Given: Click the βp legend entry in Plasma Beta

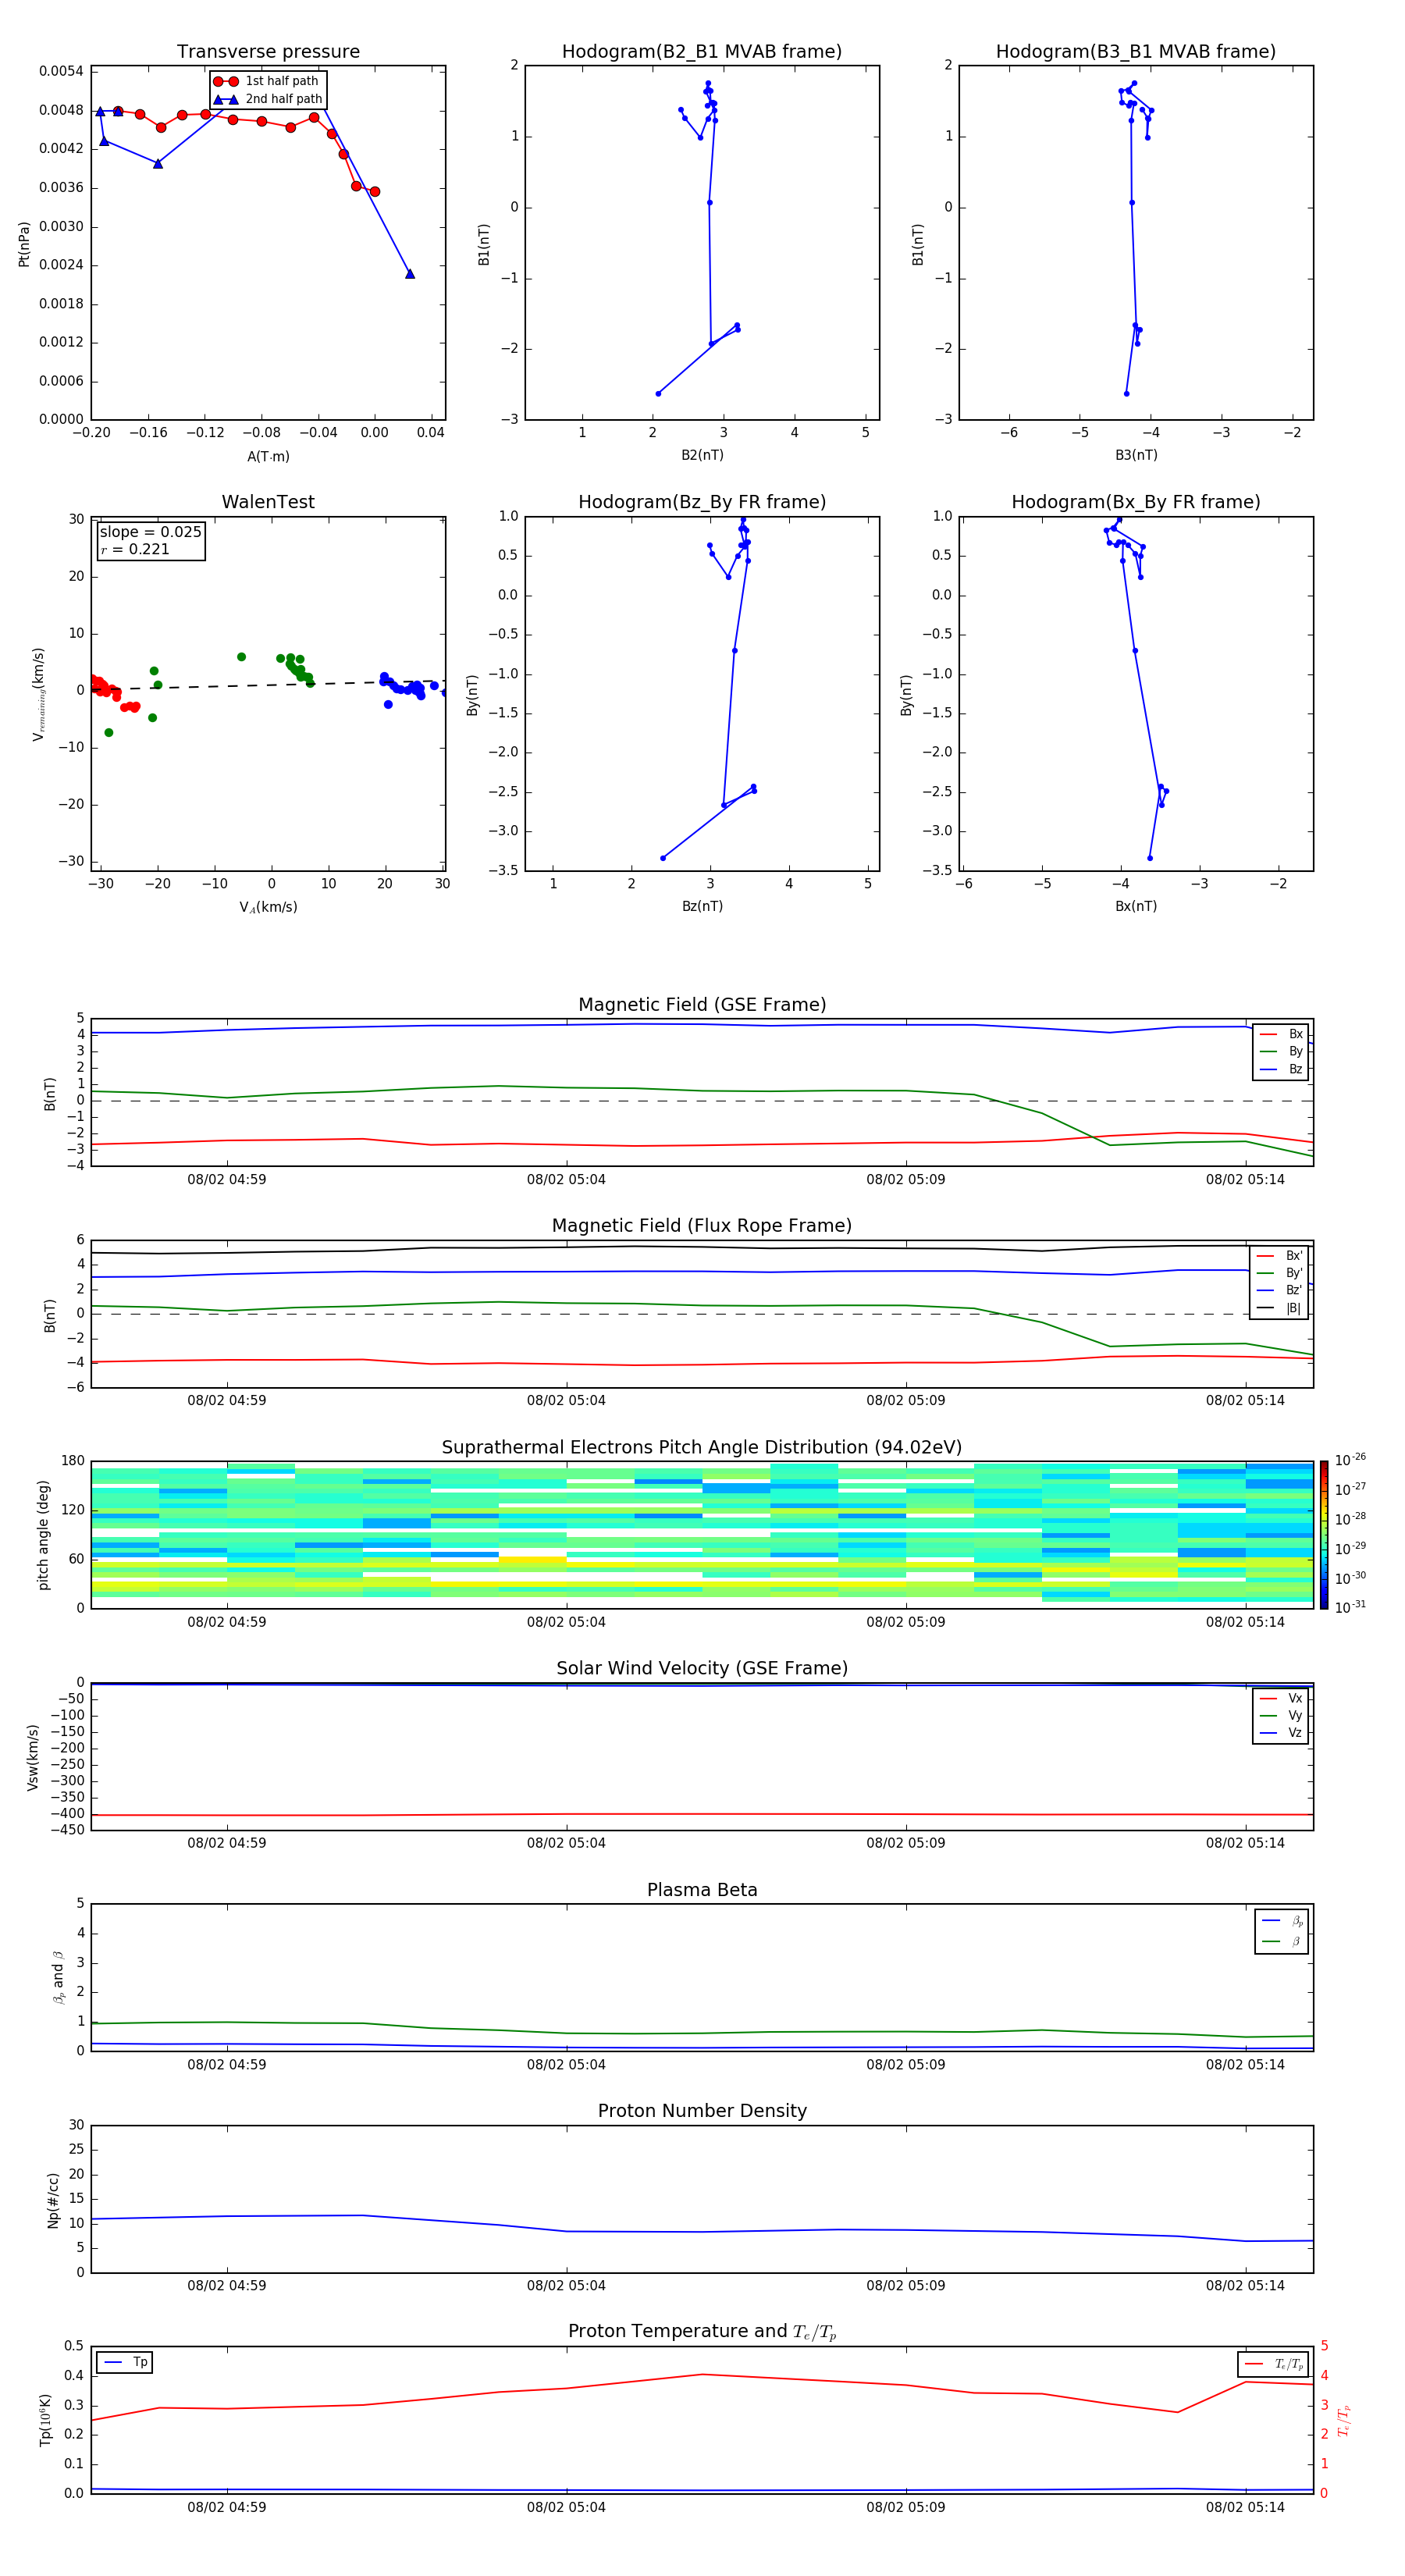Looking at the screenshot, I should (1282, 1921).
